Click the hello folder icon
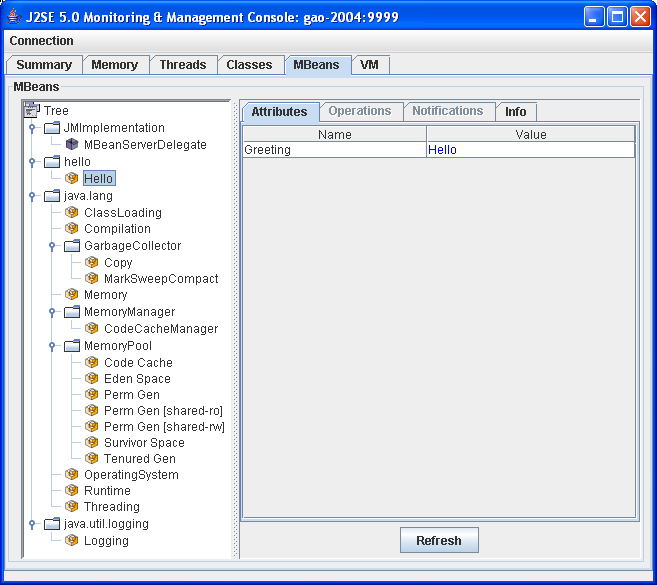The height and width of the screenshot is (585, 657). pos(52,162)
